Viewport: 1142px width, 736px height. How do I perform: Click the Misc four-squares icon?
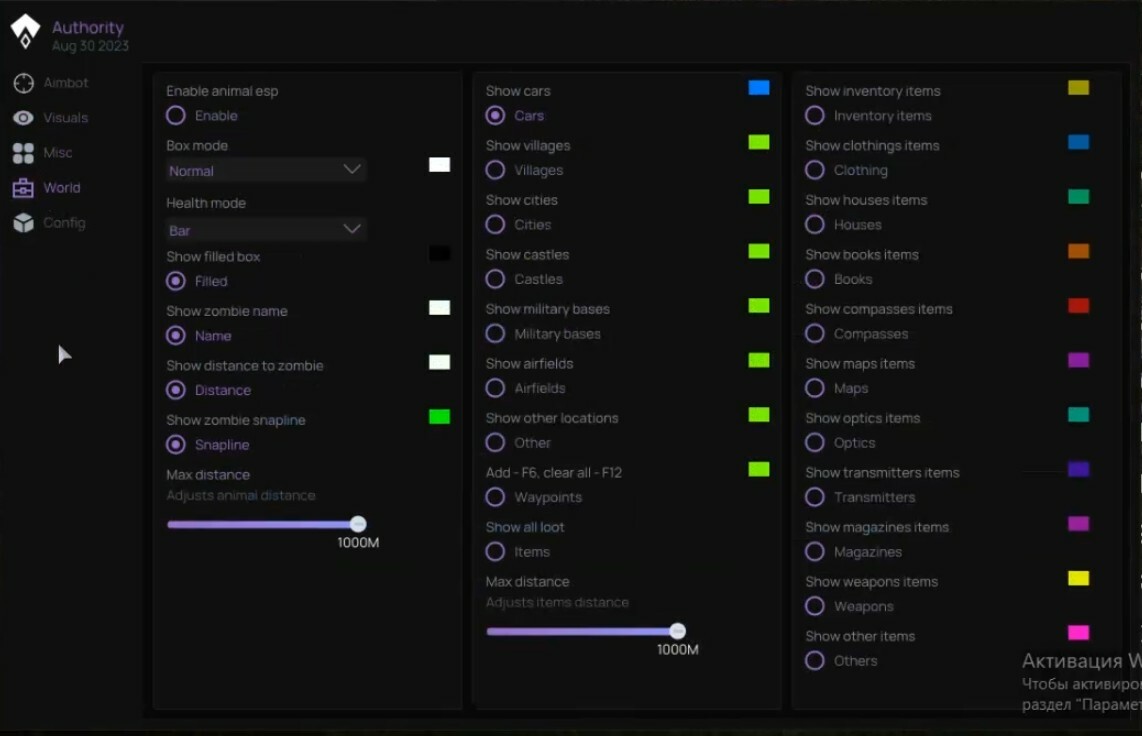[x=23, y=153]
